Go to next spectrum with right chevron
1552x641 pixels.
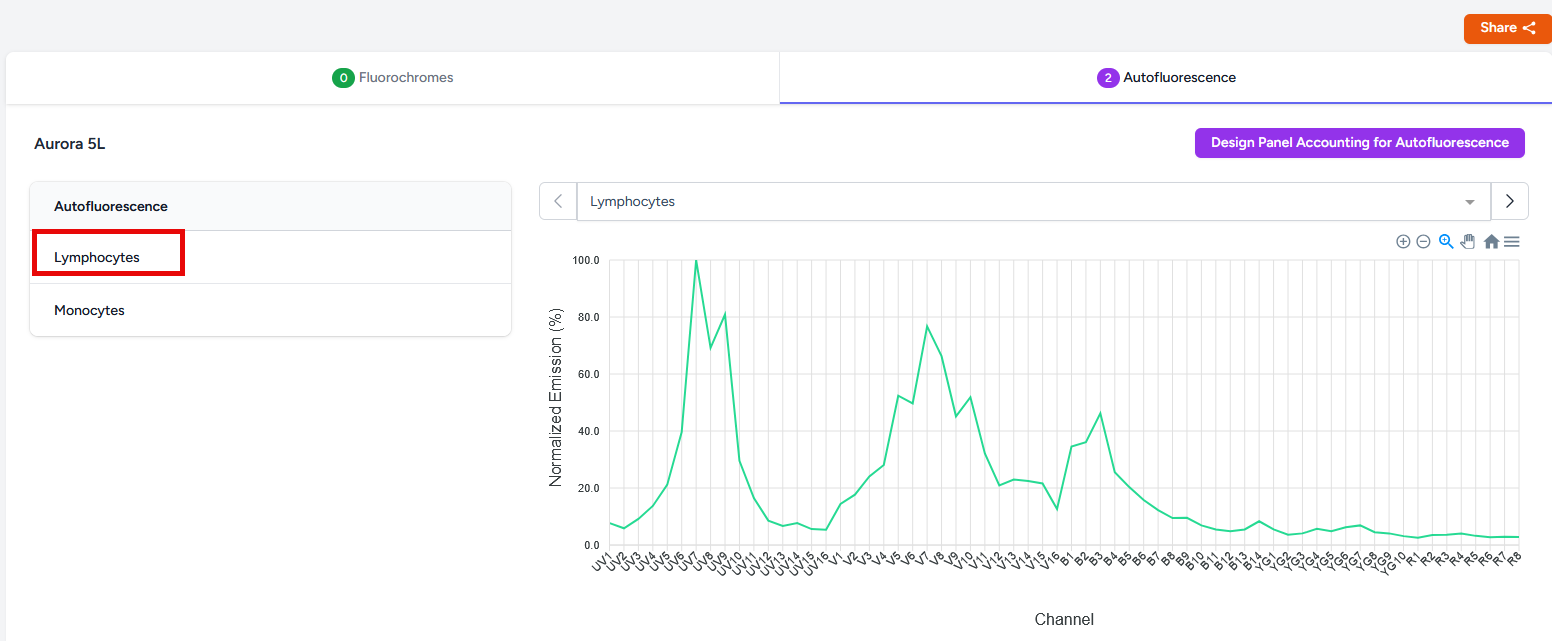[1510, 201]
